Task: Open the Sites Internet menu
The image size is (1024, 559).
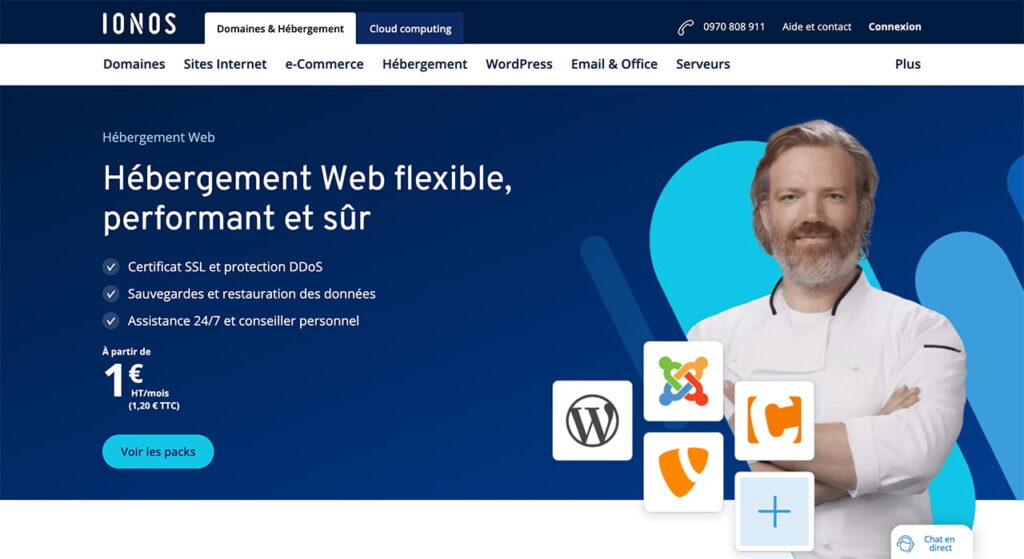Action: [225, 64]
